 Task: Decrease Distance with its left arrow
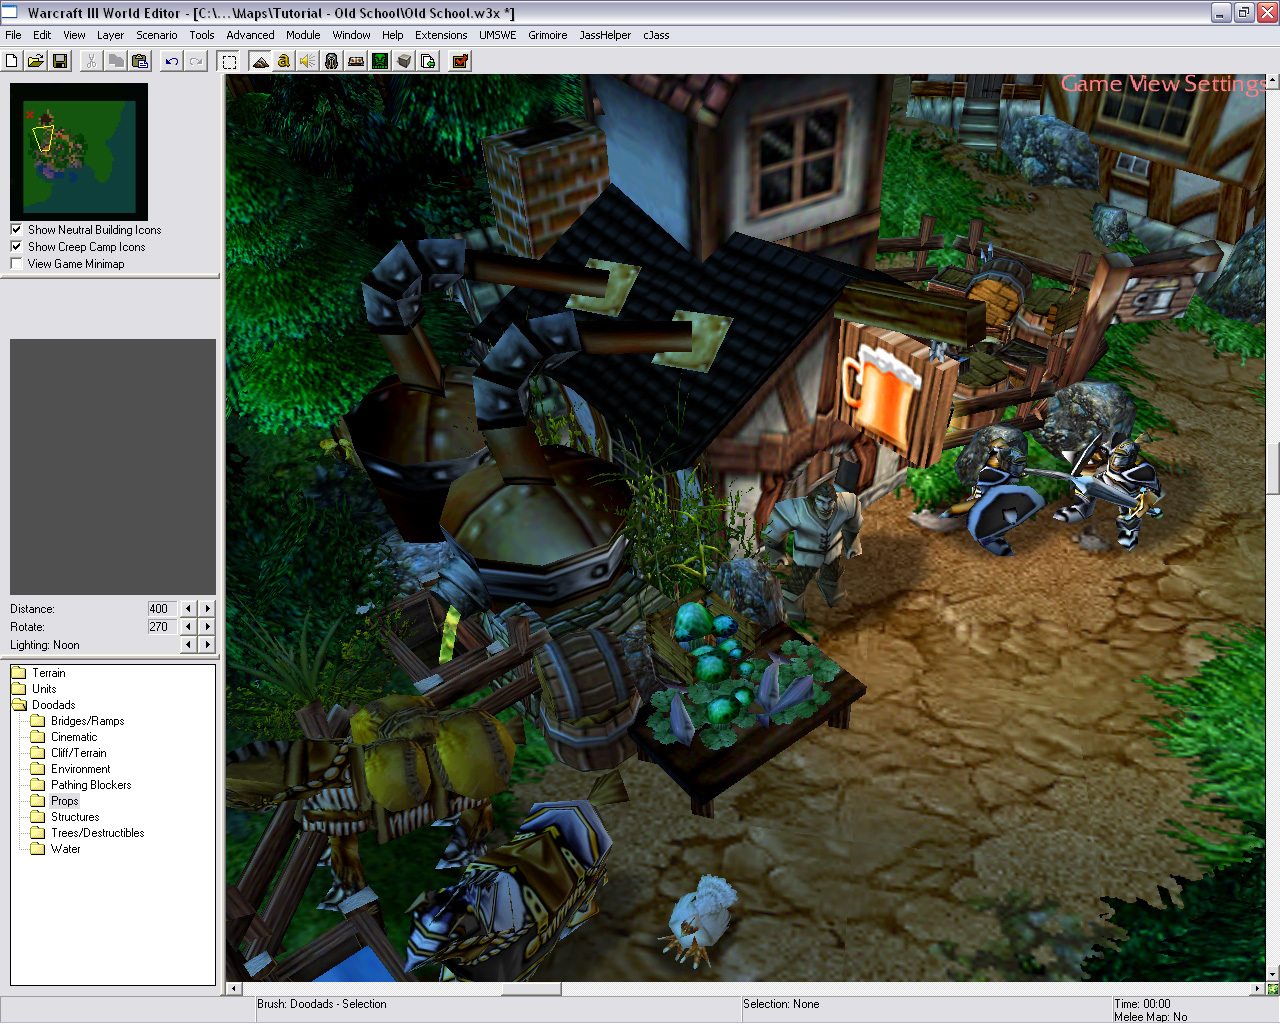pyautogui.click(x=188, y=609)
